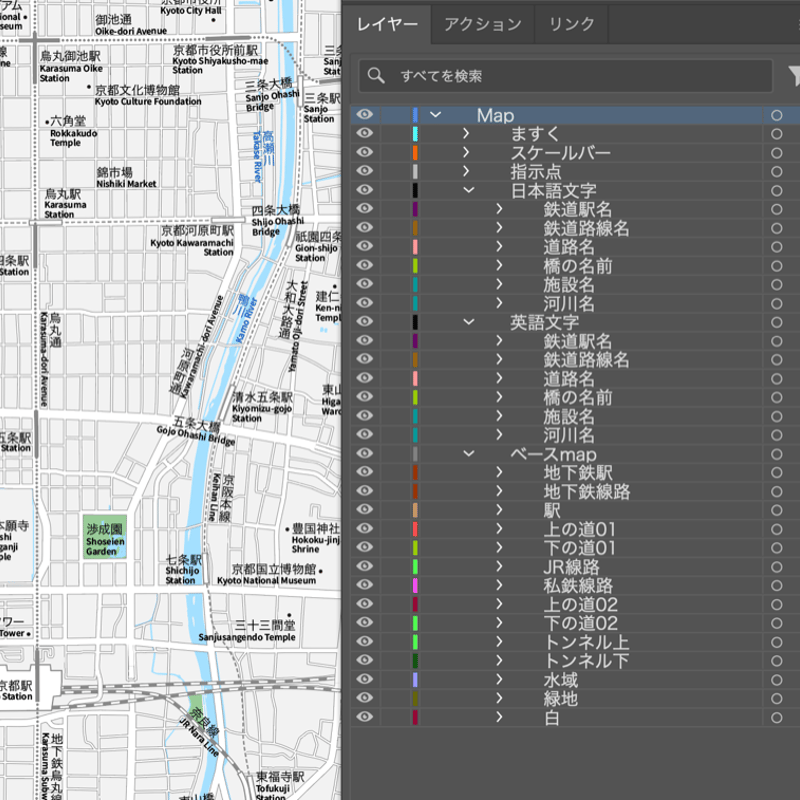The image size is (800, 800).
Task: Click the Sanjusangendo Temple map label
Action: 247,637
